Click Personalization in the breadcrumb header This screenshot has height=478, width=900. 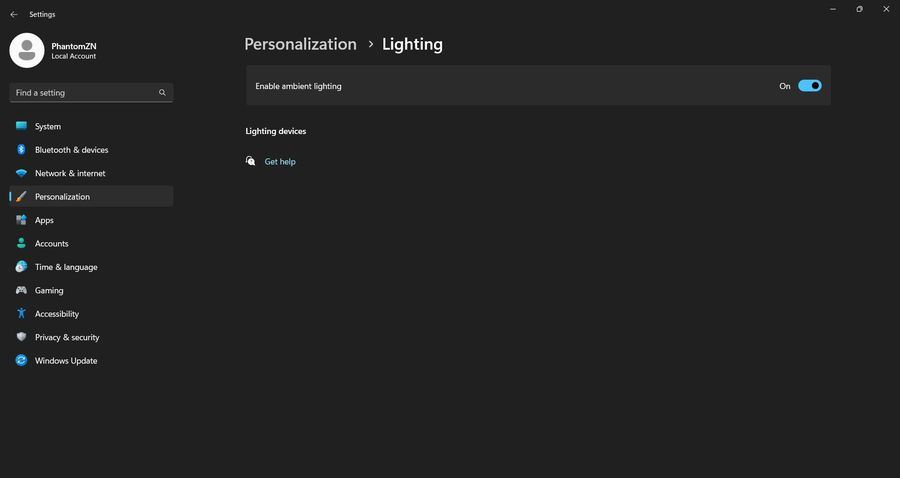click(300, 44)
